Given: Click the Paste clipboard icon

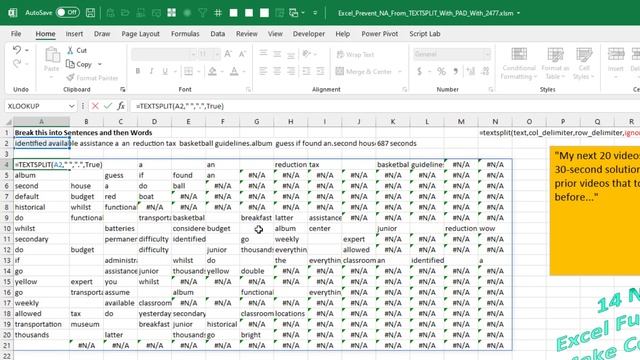Looking at the screenshot, I should 52,55.
